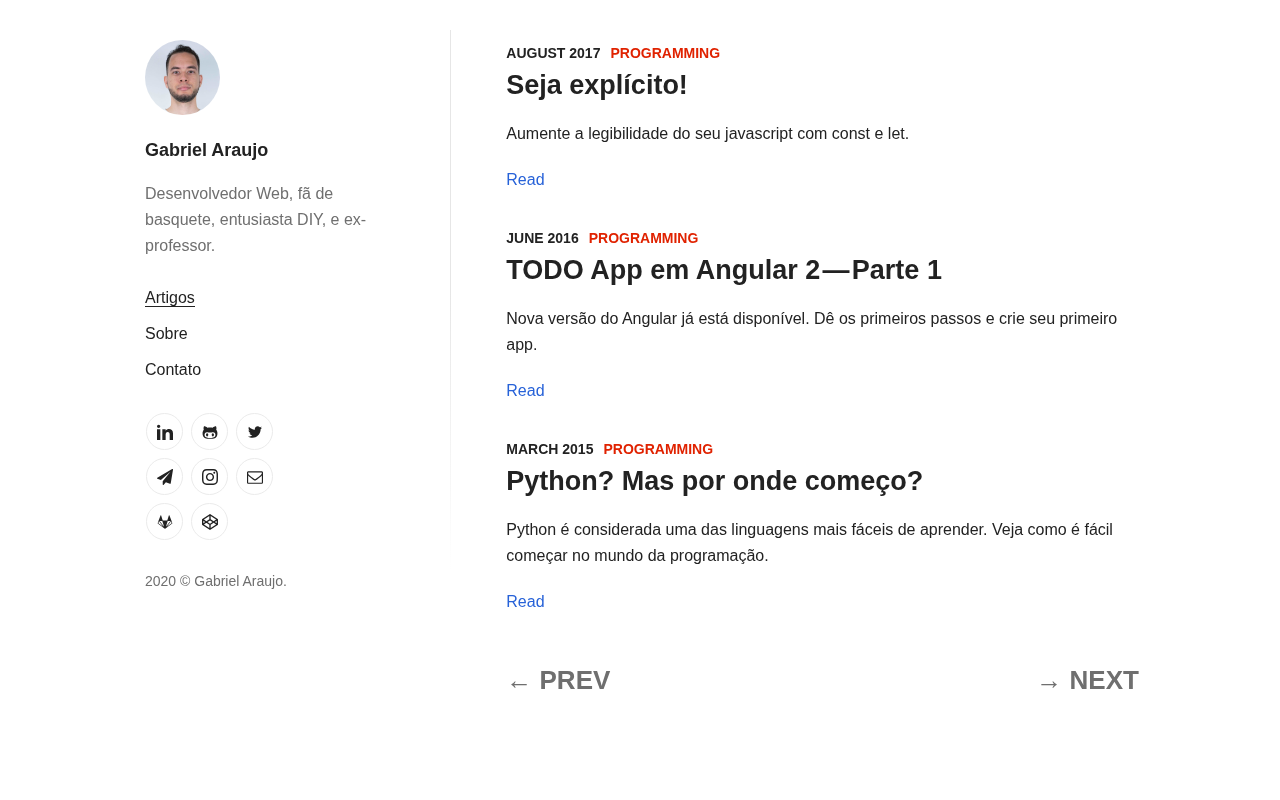The height and width of the screenshot is (800, 1280).
Task: Go to the NEXT page
Action: (1088, 681)
